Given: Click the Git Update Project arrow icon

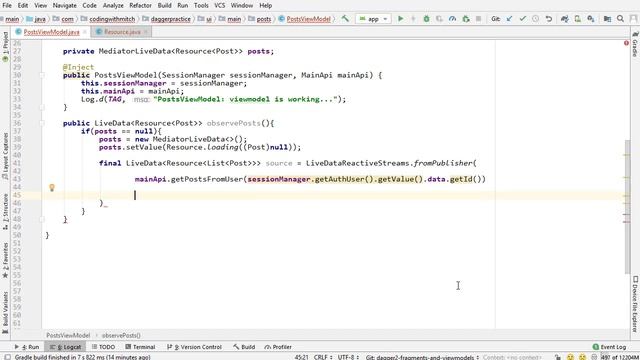Looking at the screenshot, I should click(509, 19).
